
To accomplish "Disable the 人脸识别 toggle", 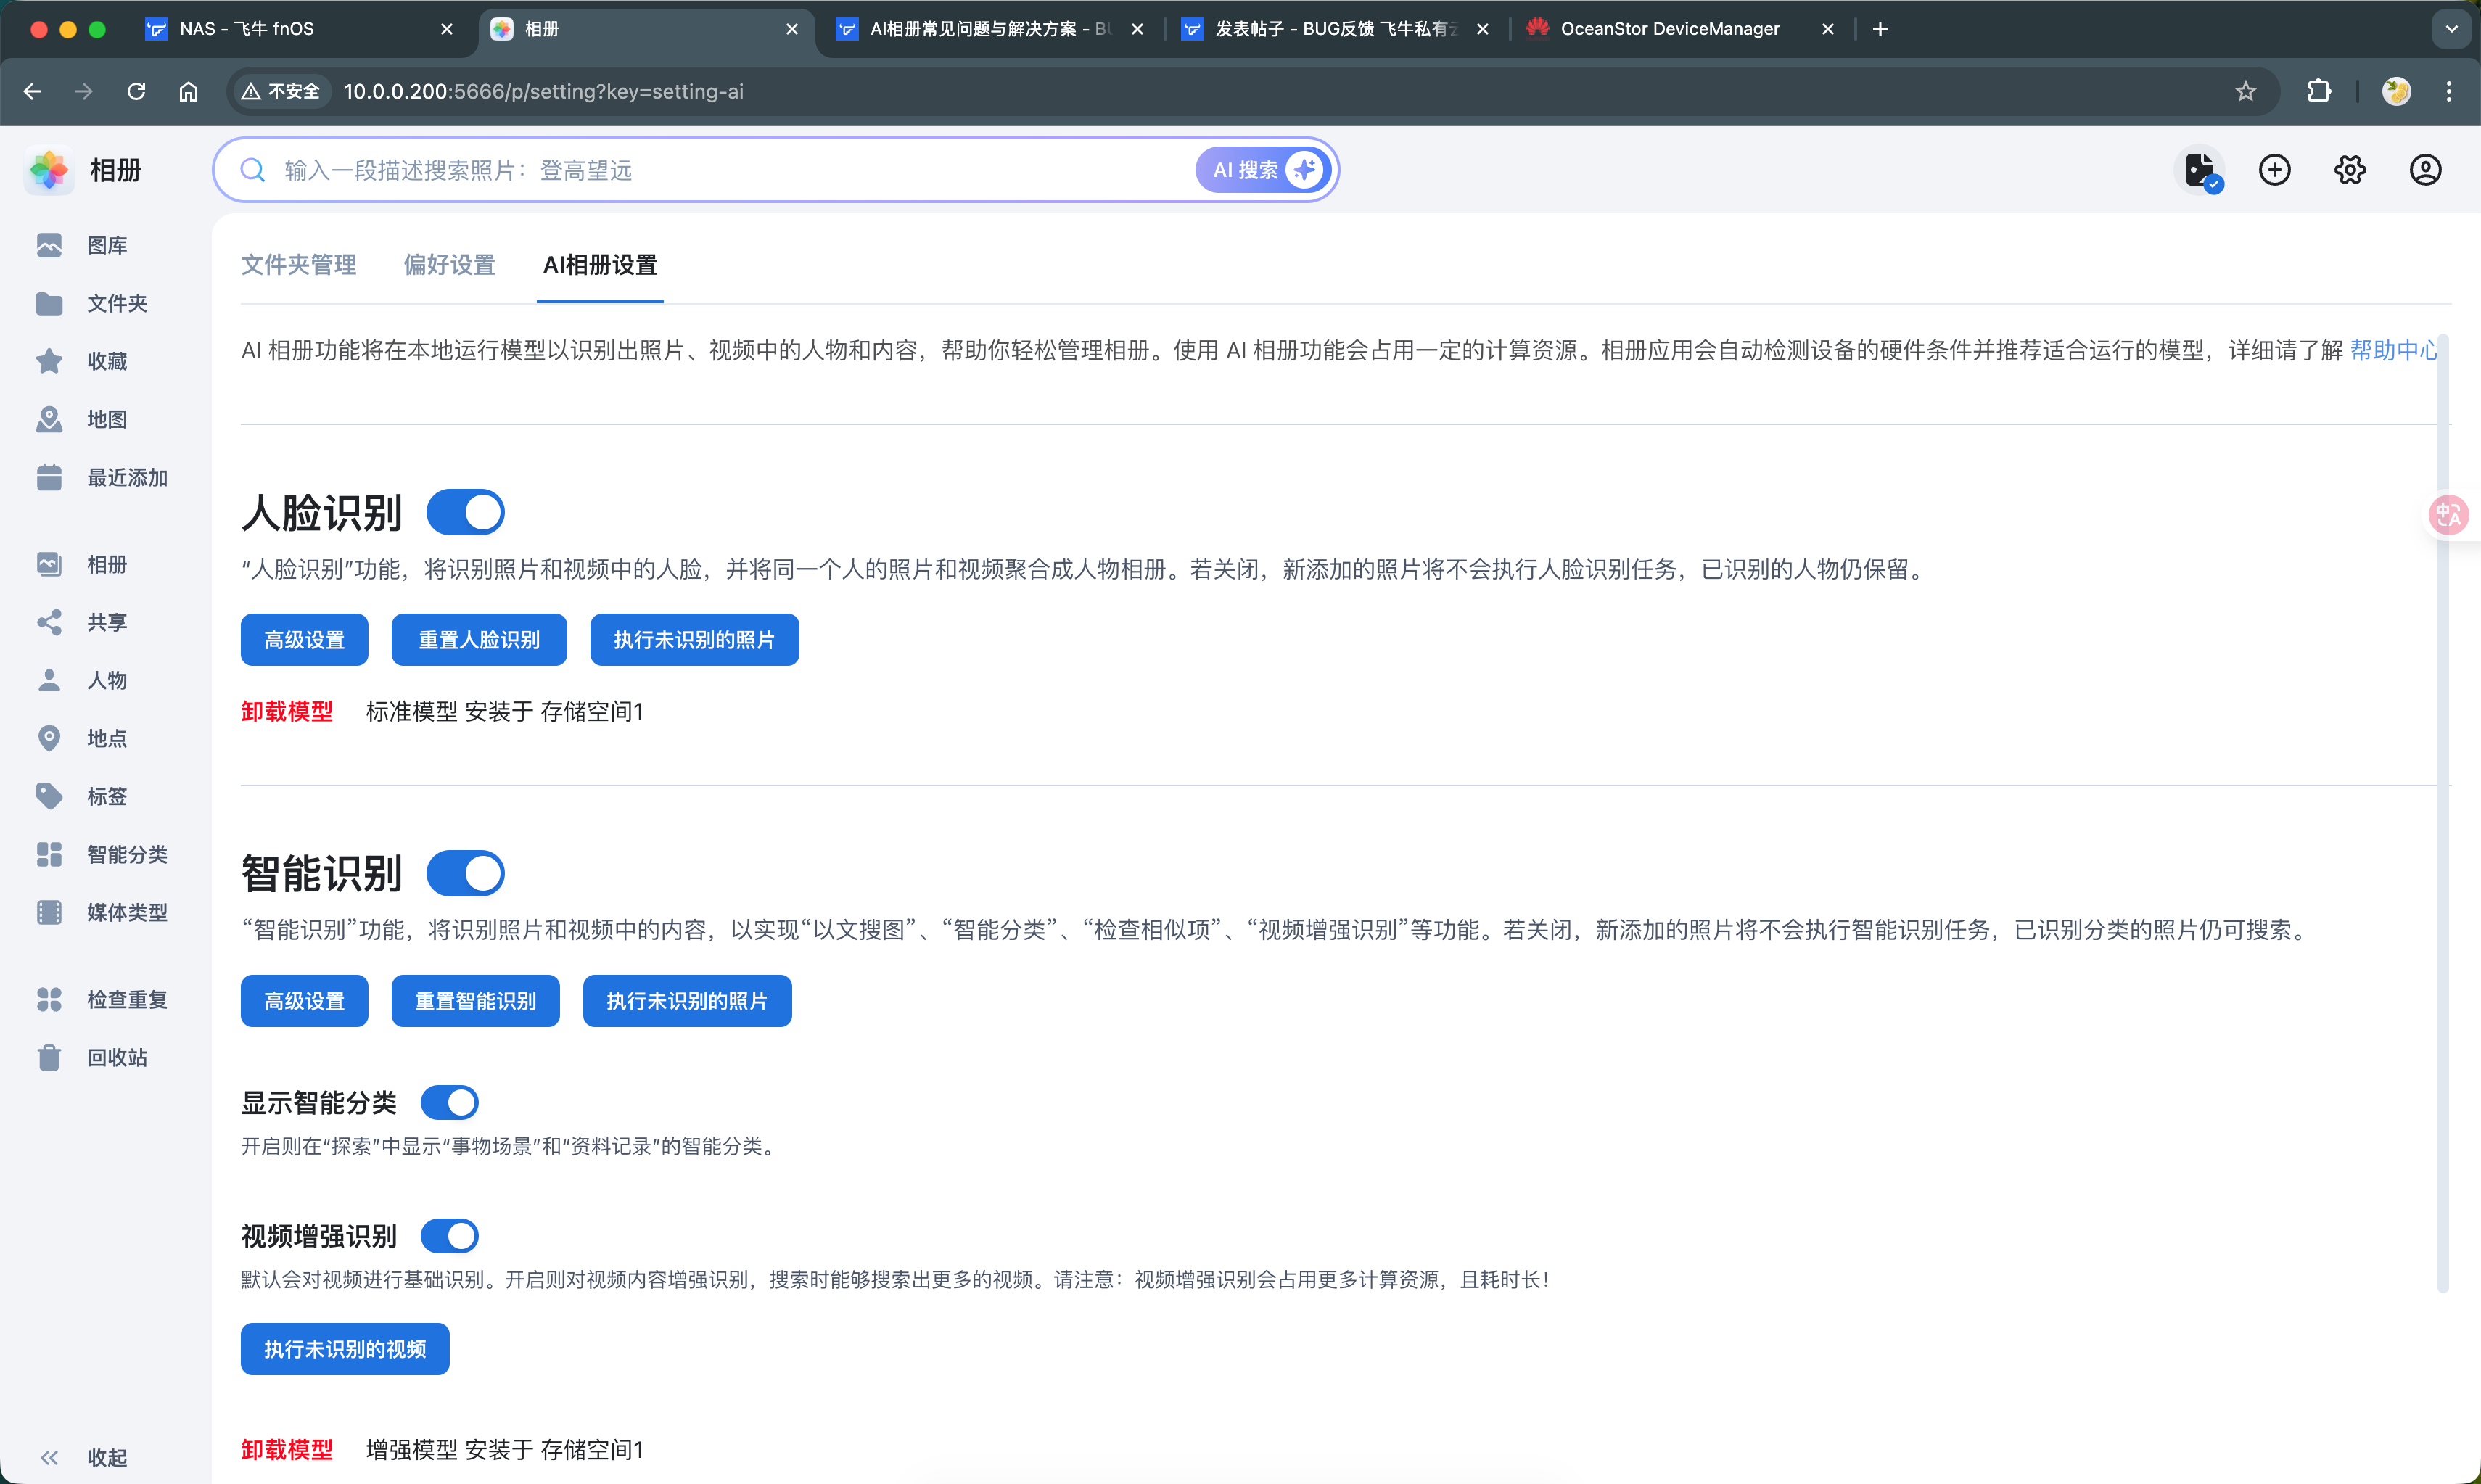I will click(x=465, y=512).
